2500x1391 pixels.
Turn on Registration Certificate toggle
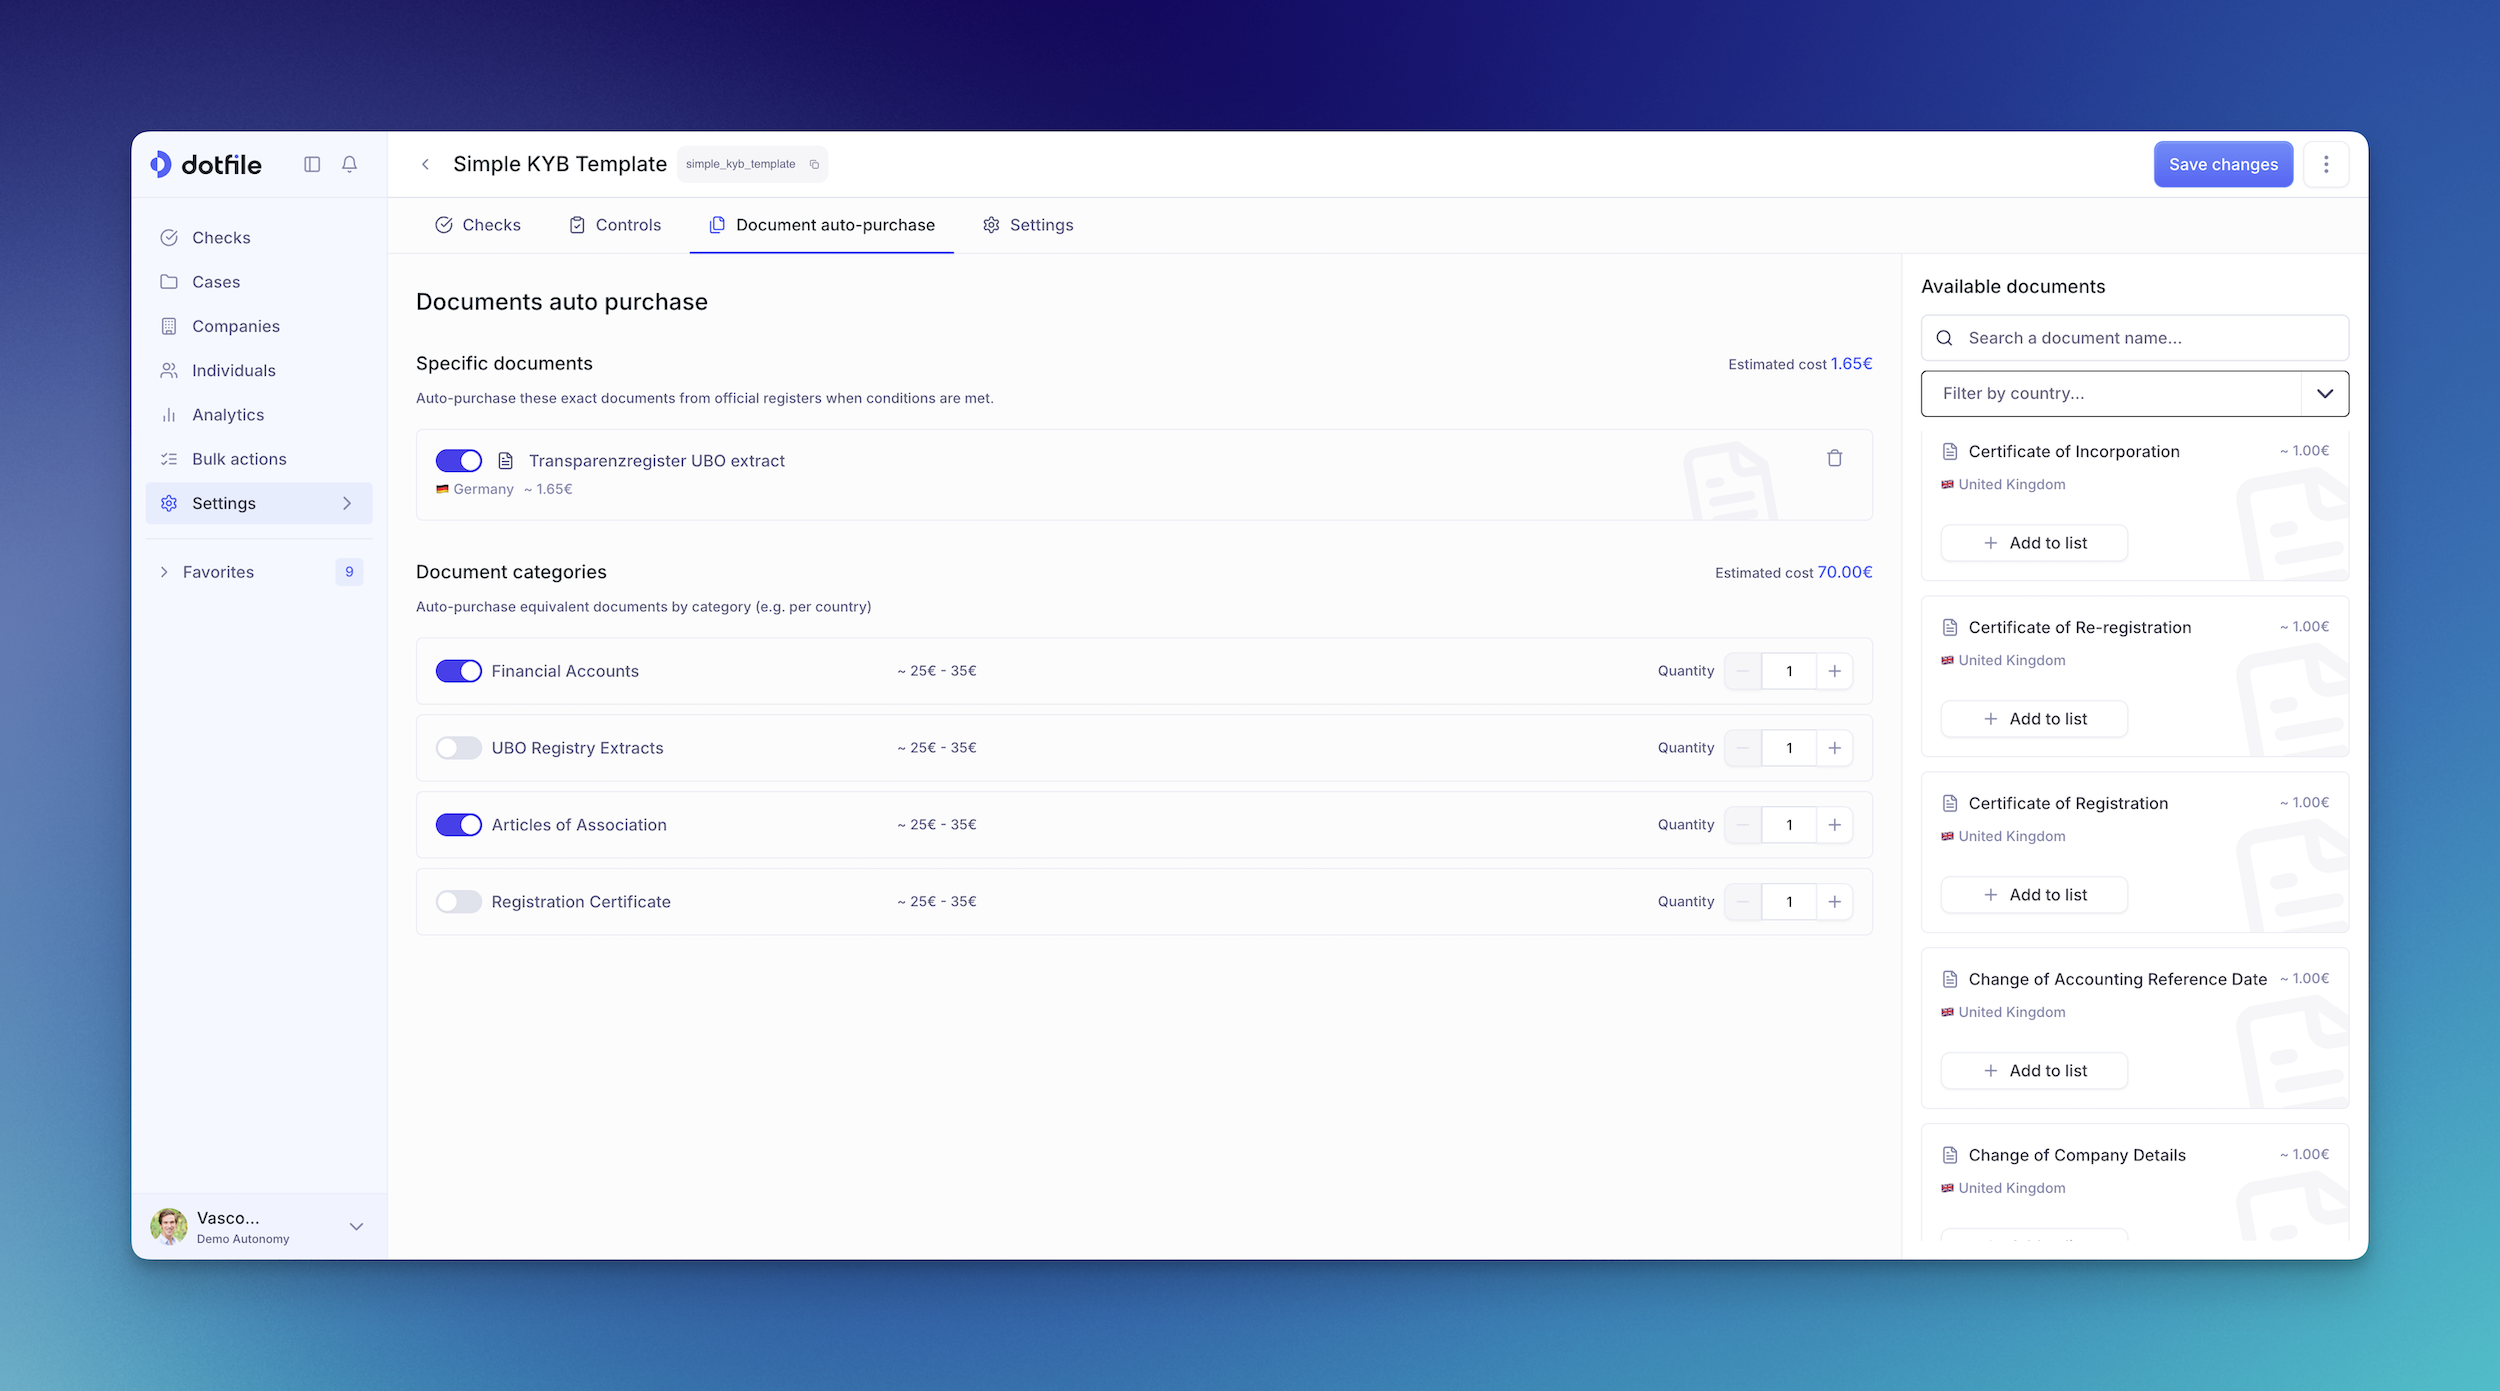(459, 902)
